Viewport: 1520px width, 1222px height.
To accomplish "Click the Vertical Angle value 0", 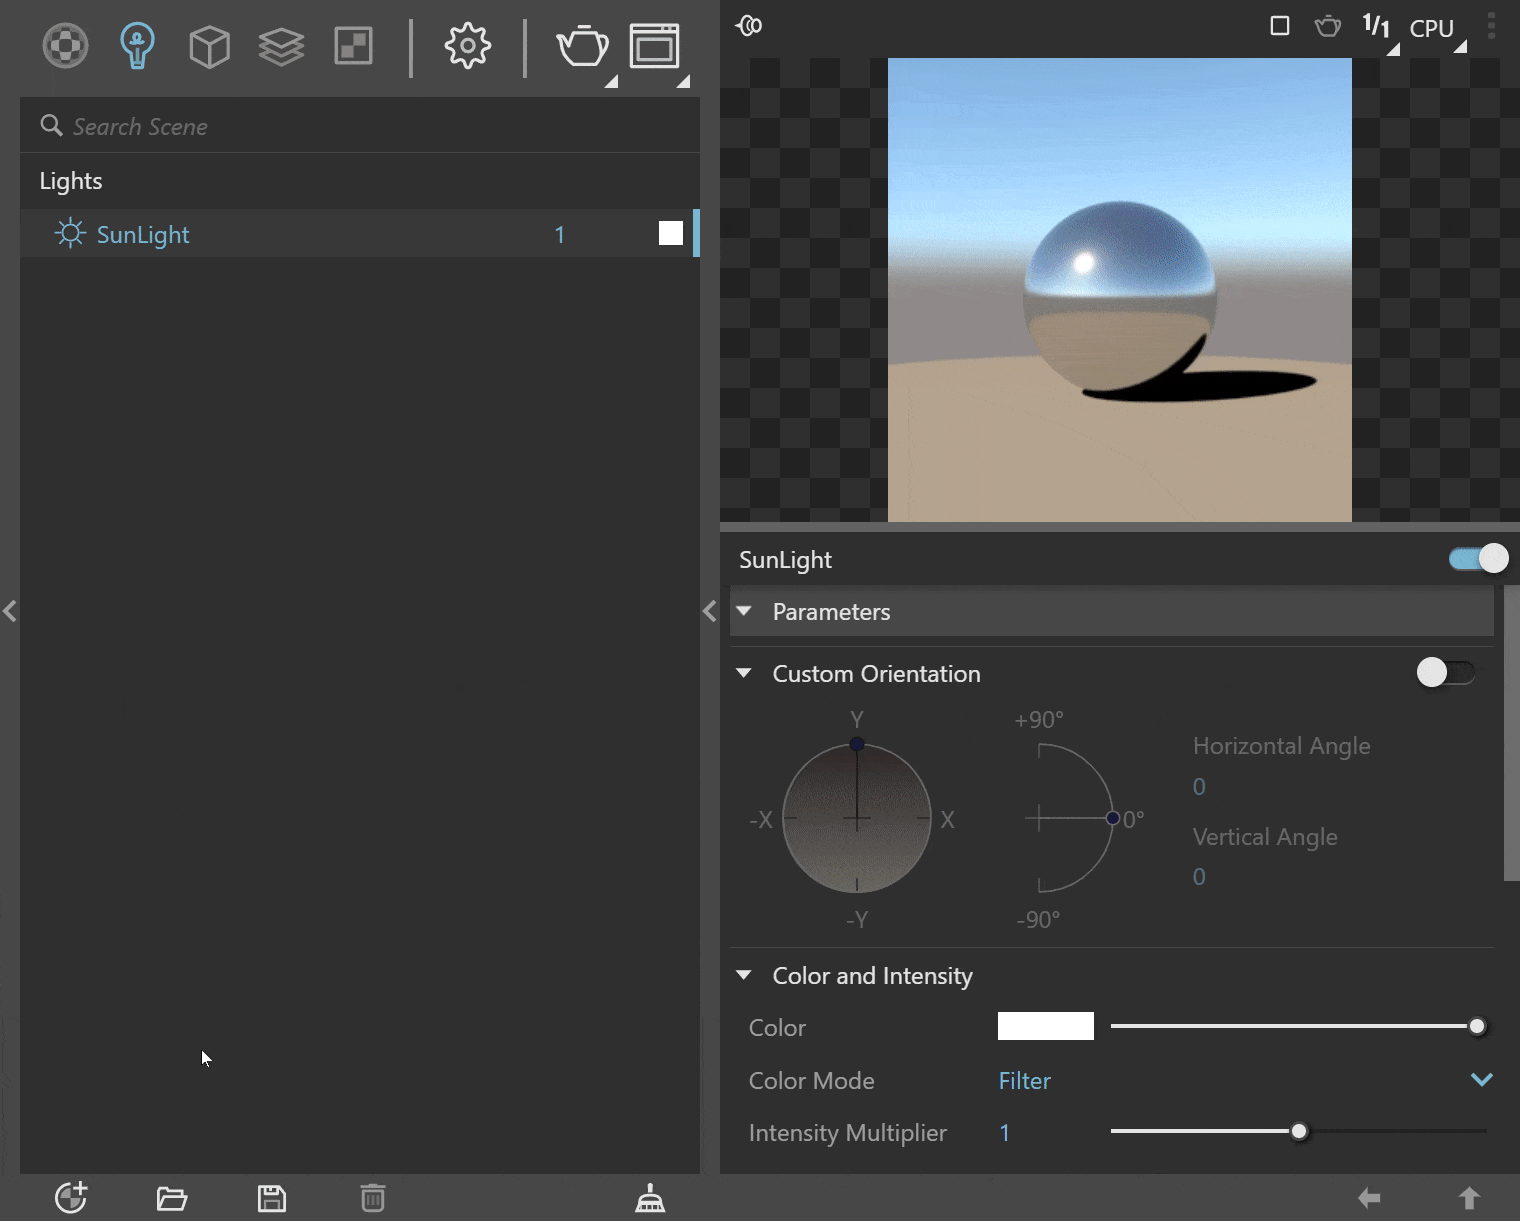I will coord(1199,877).
